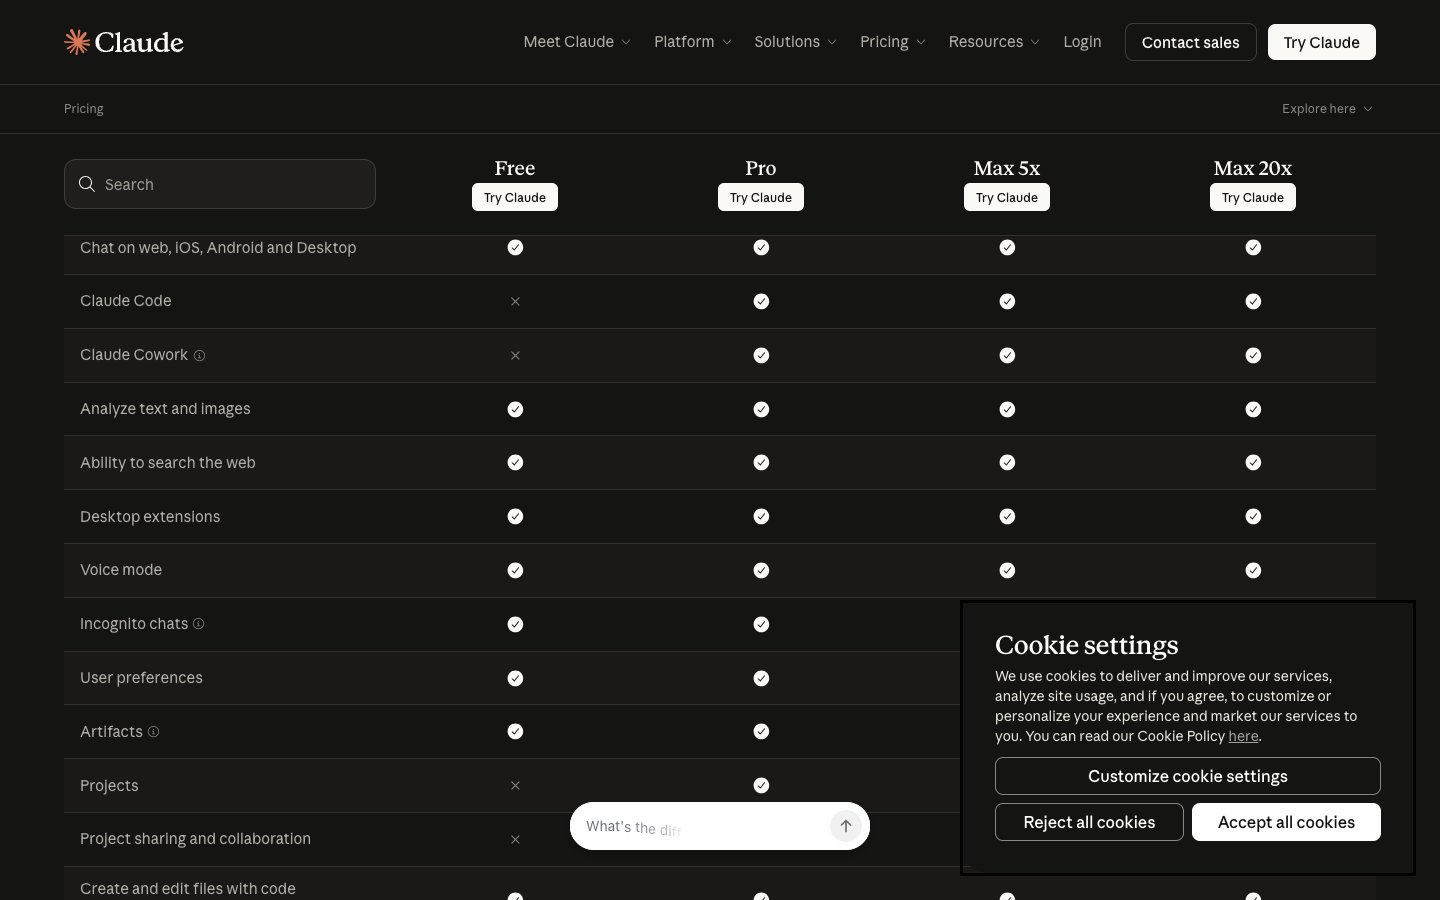Click the info icon beside Artifacts

[153, 732]
